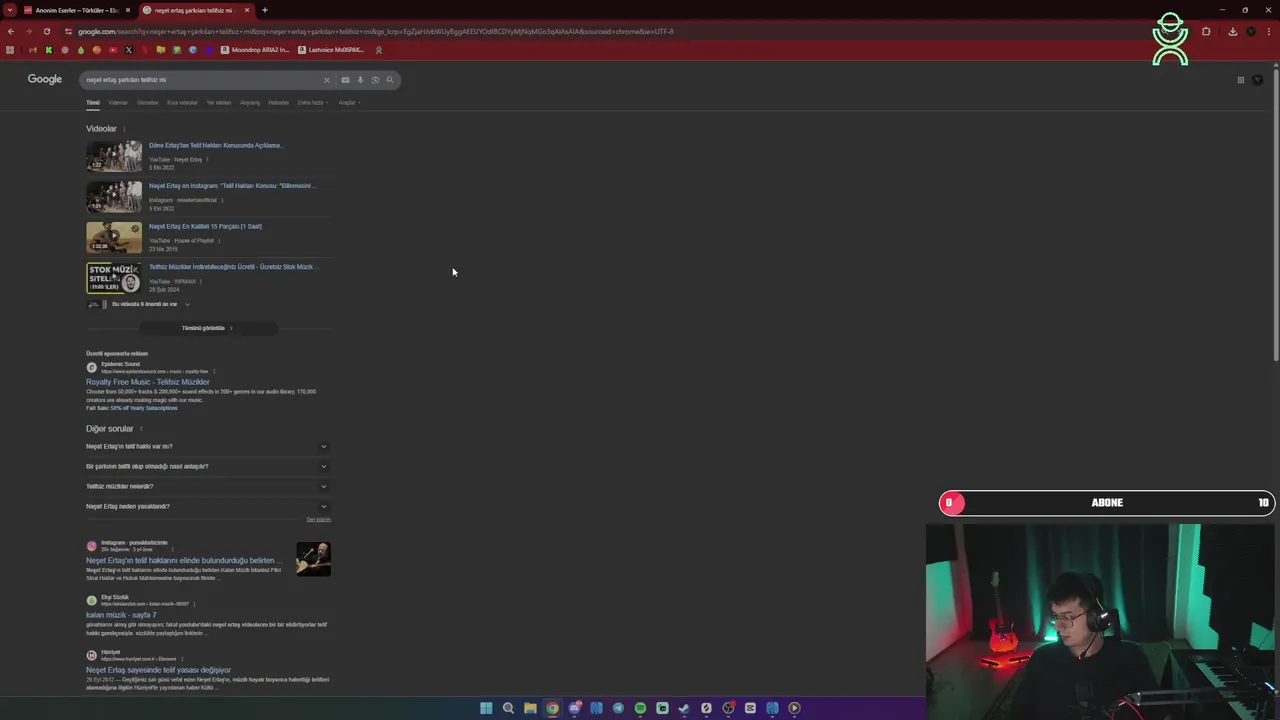Image resolution: width=1280 pixels, height=720 pixels.
Task: Expand 'Neşet Ertaş'ın telif hakkı var mı?'
Action: 207,447
